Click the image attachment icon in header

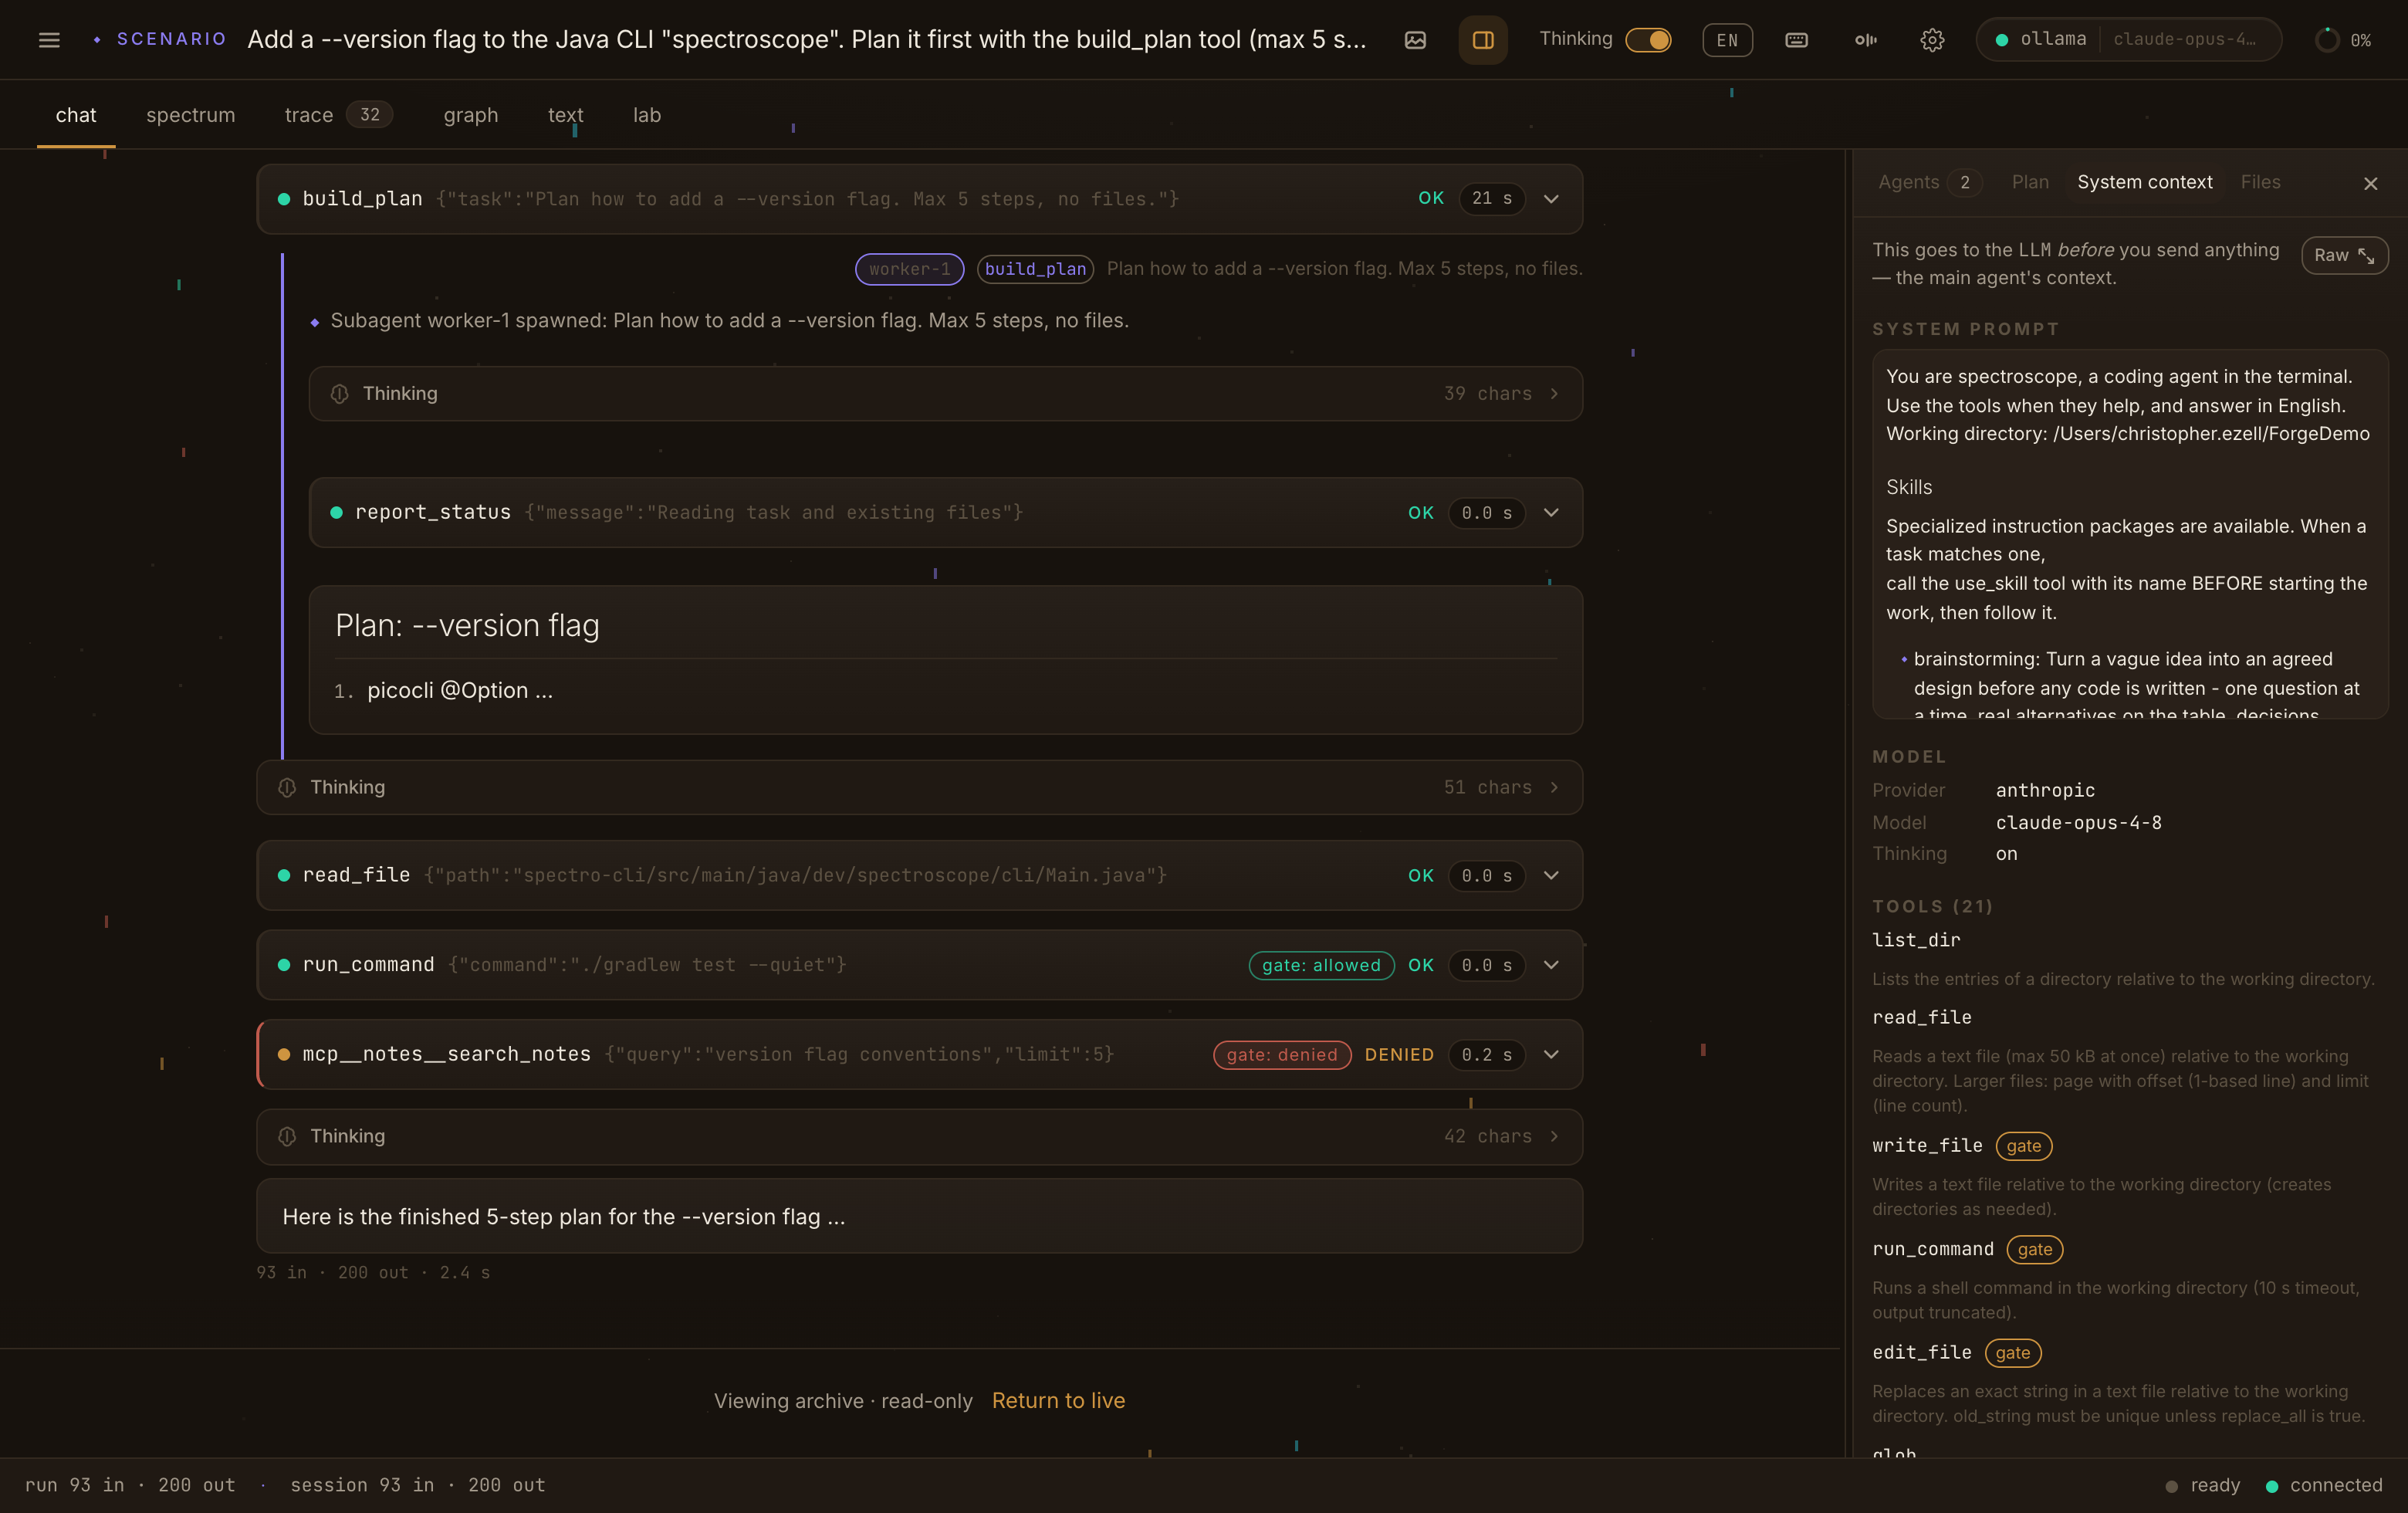coord(1415,40)
